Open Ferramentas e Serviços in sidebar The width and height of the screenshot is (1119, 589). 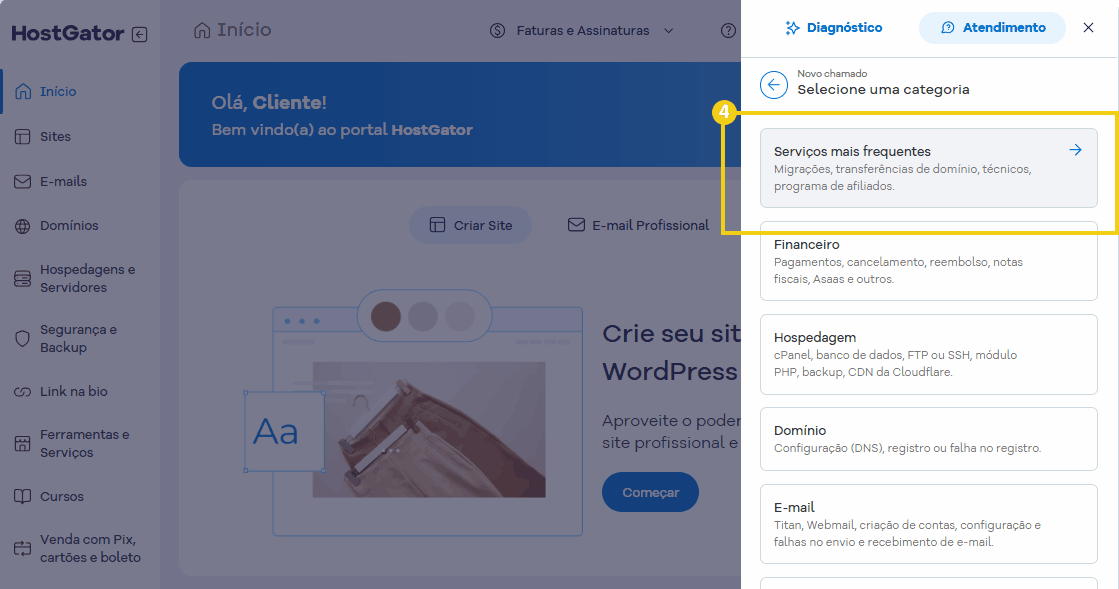[x=84, y=443]
